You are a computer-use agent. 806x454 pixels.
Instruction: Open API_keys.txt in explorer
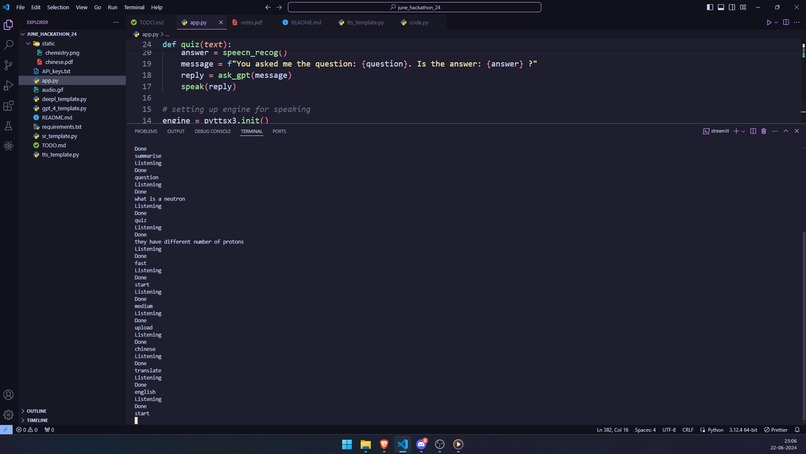(x=56, y=71)
